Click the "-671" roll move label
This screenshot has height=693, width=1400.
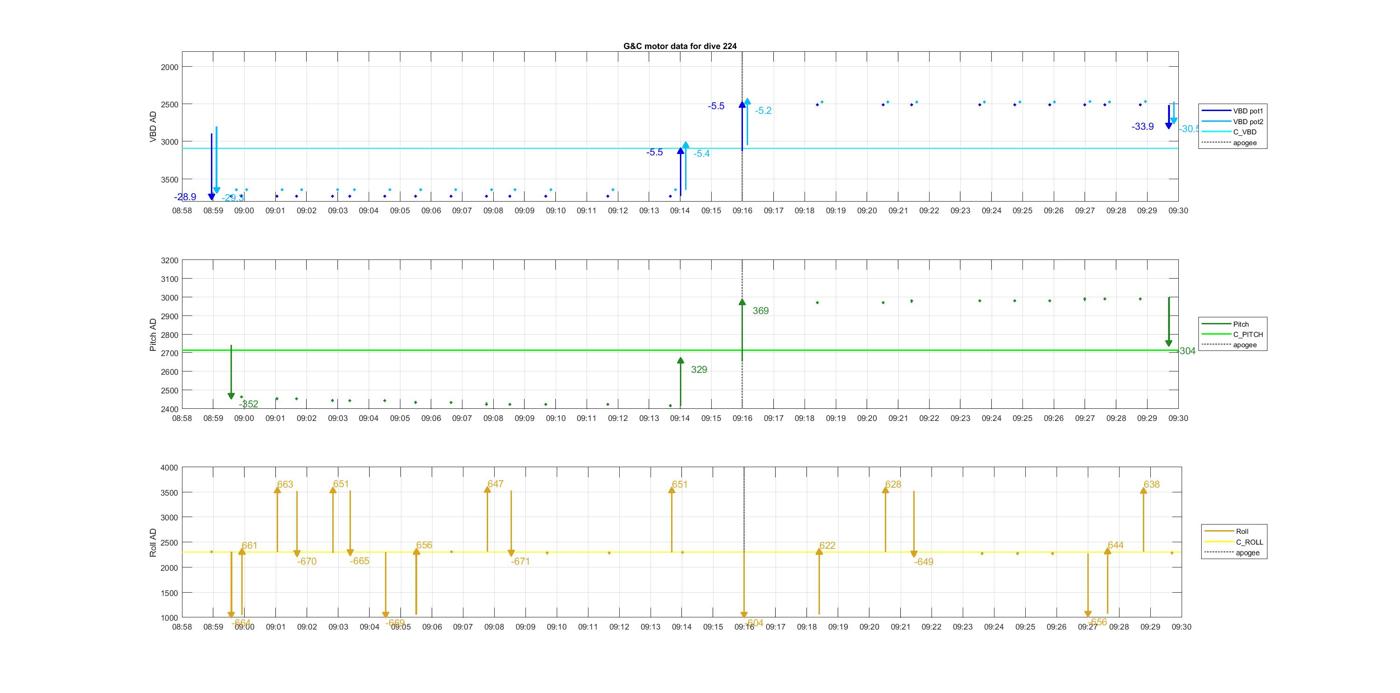click(x=520, y=562)
